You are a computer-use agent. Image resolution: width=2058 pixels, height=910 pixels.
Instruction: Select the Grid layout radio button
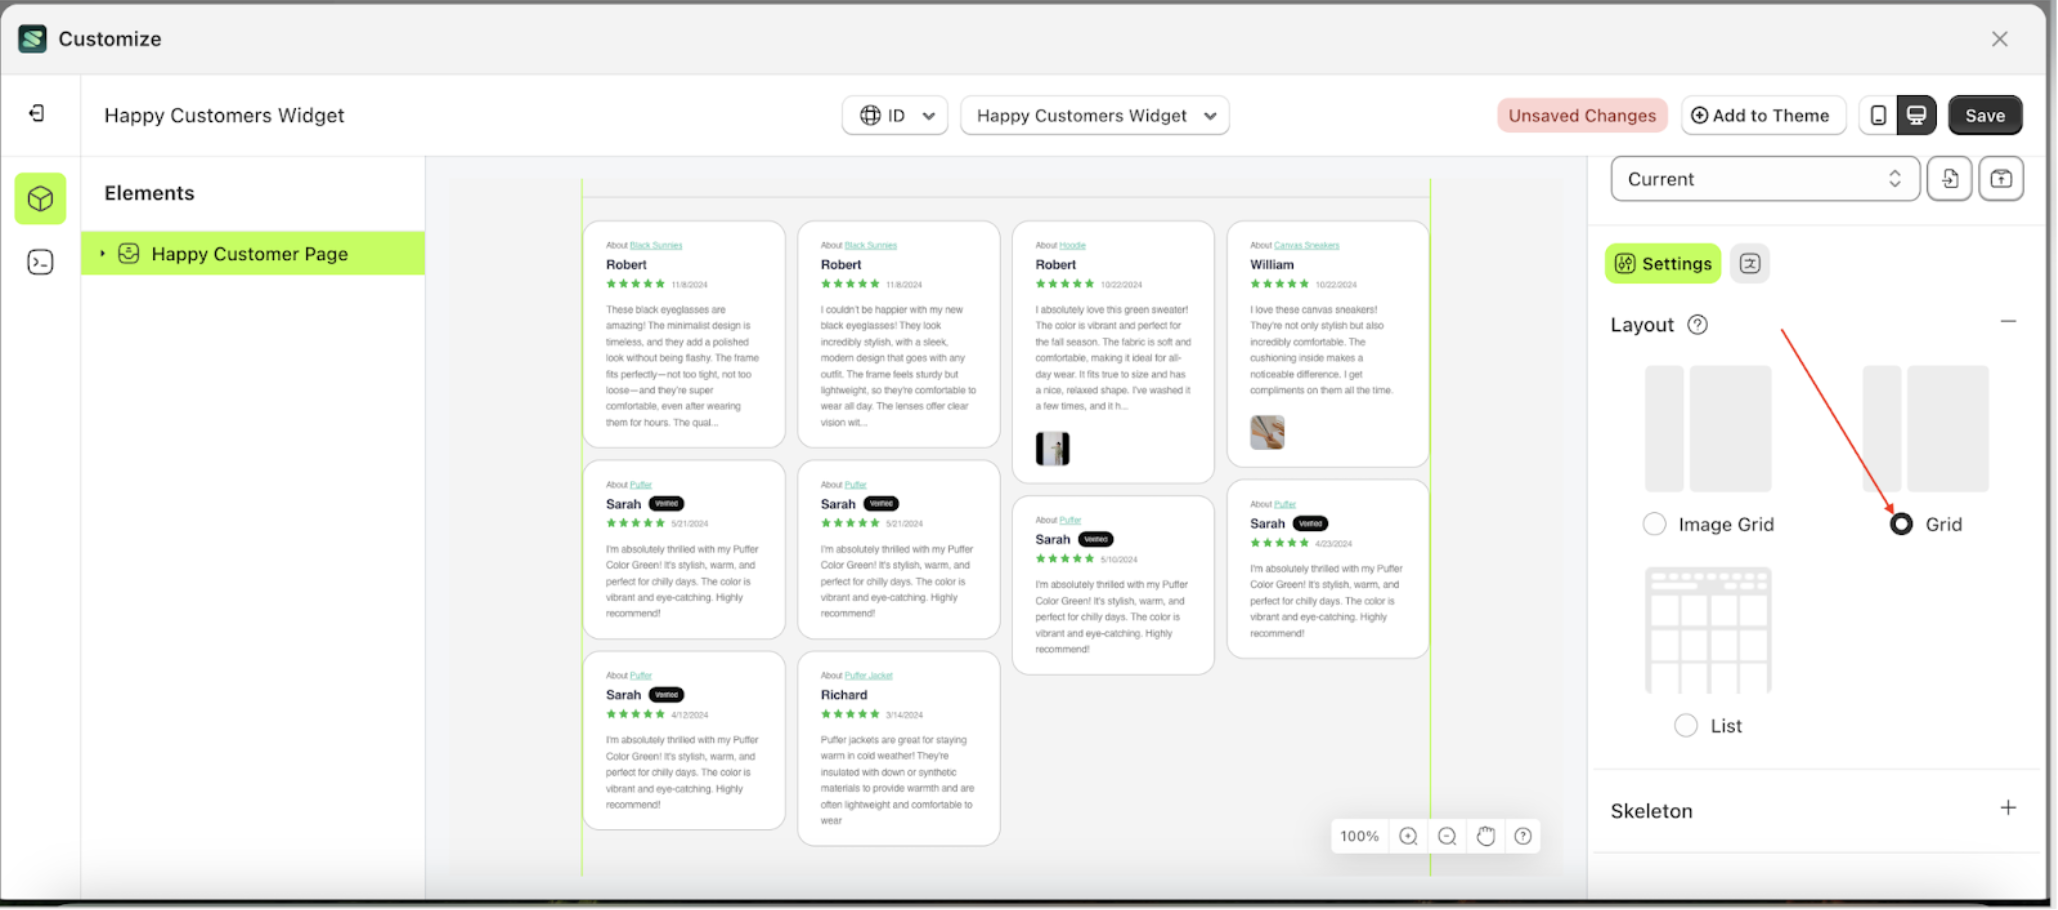pyautogui.click(x=1900, y=523)
